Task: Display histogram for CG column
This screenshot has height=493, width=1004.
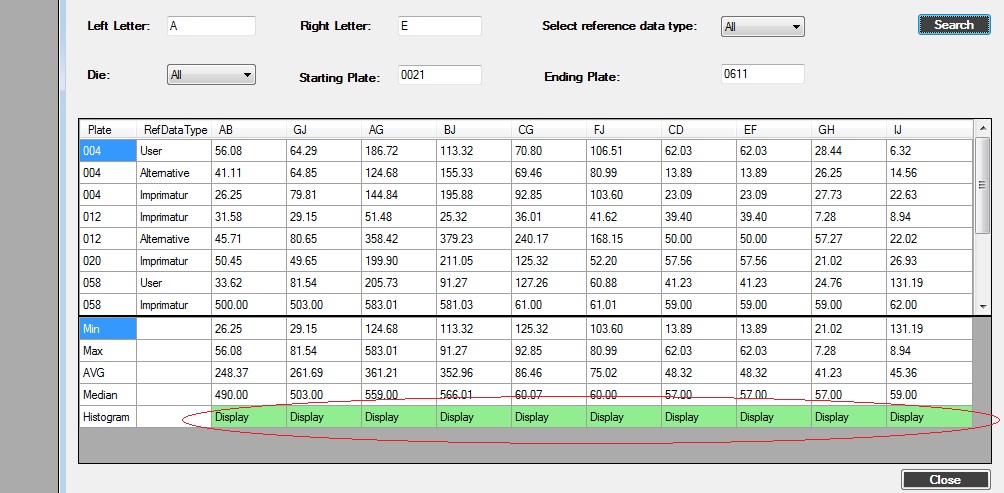Action: (549, 417)
